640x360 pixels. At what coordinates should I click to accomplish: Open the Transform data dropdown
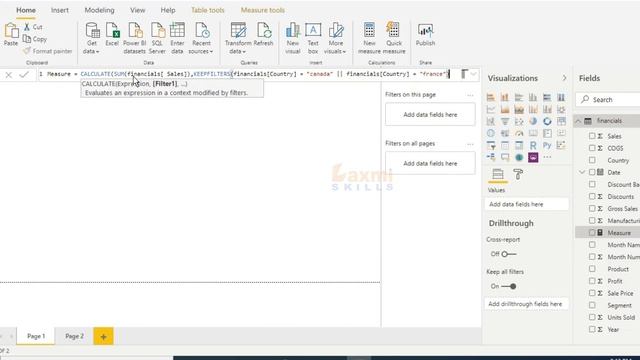tap(238, 38)
